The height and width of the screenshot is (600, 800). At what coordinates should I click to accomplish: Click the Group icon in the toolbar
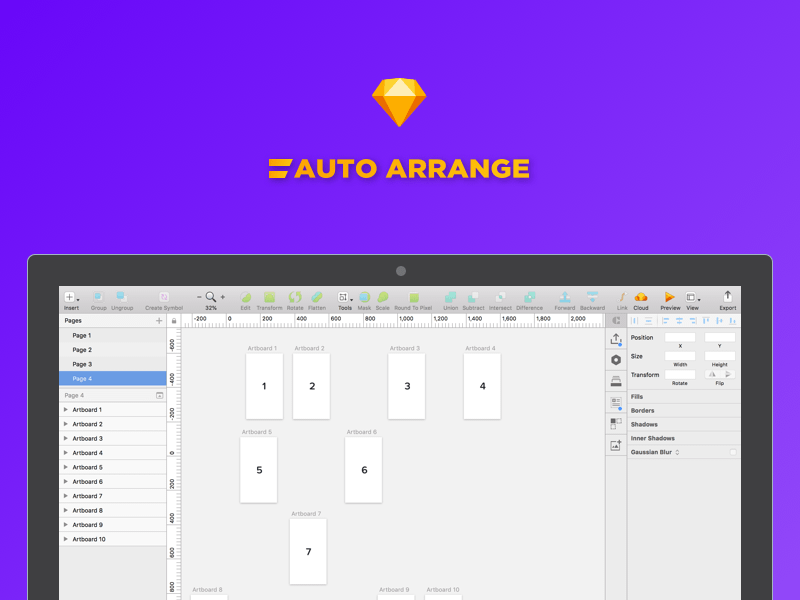point(98,297)
